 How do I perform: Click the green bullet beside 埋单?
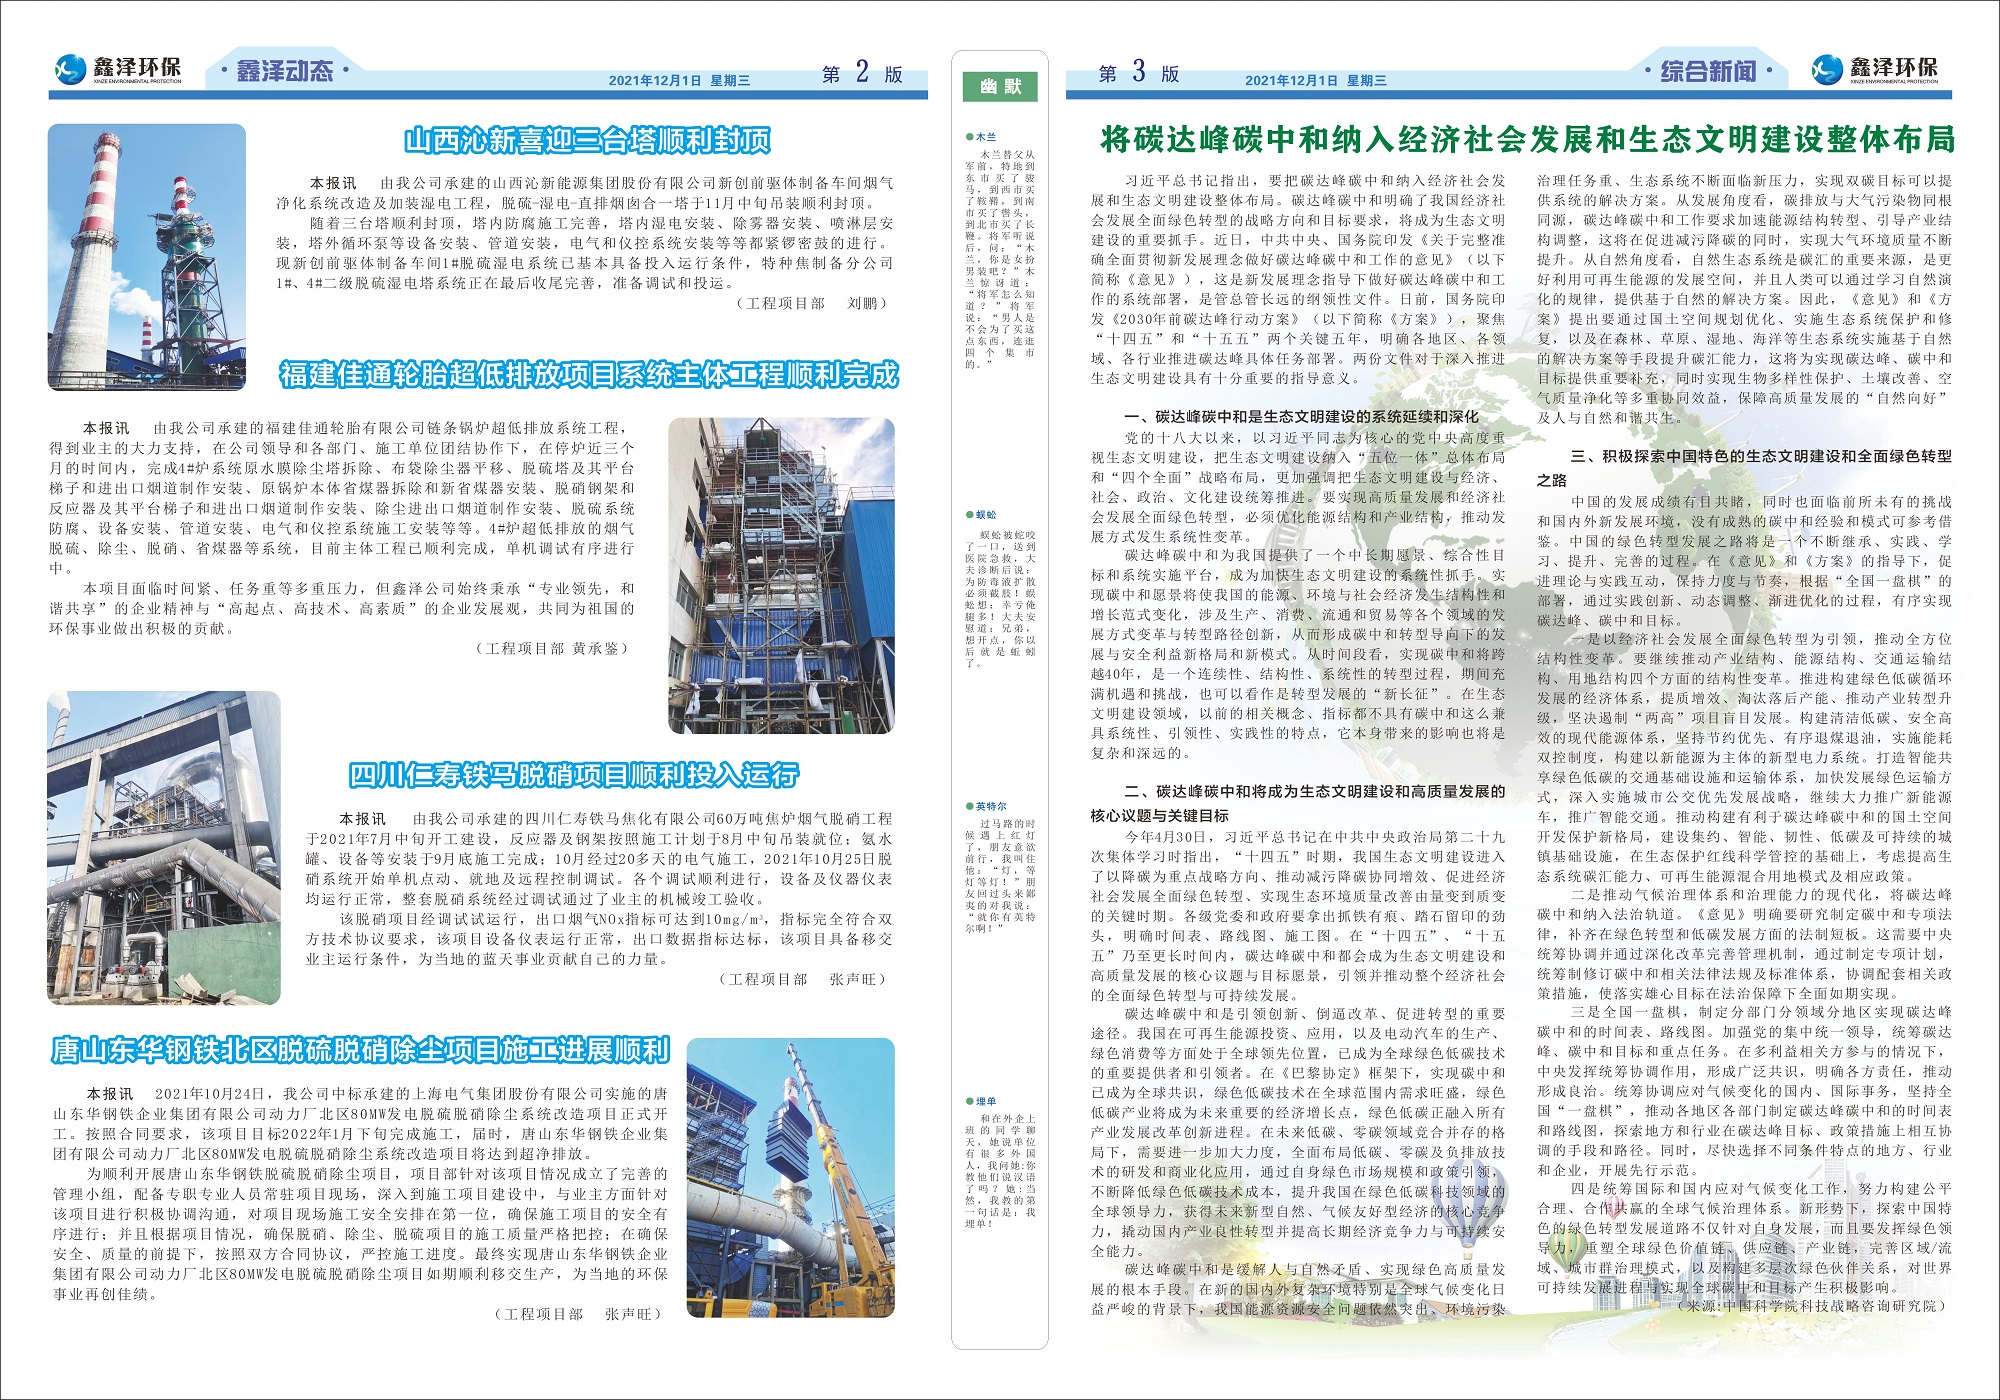click(x=969, y=1101)
